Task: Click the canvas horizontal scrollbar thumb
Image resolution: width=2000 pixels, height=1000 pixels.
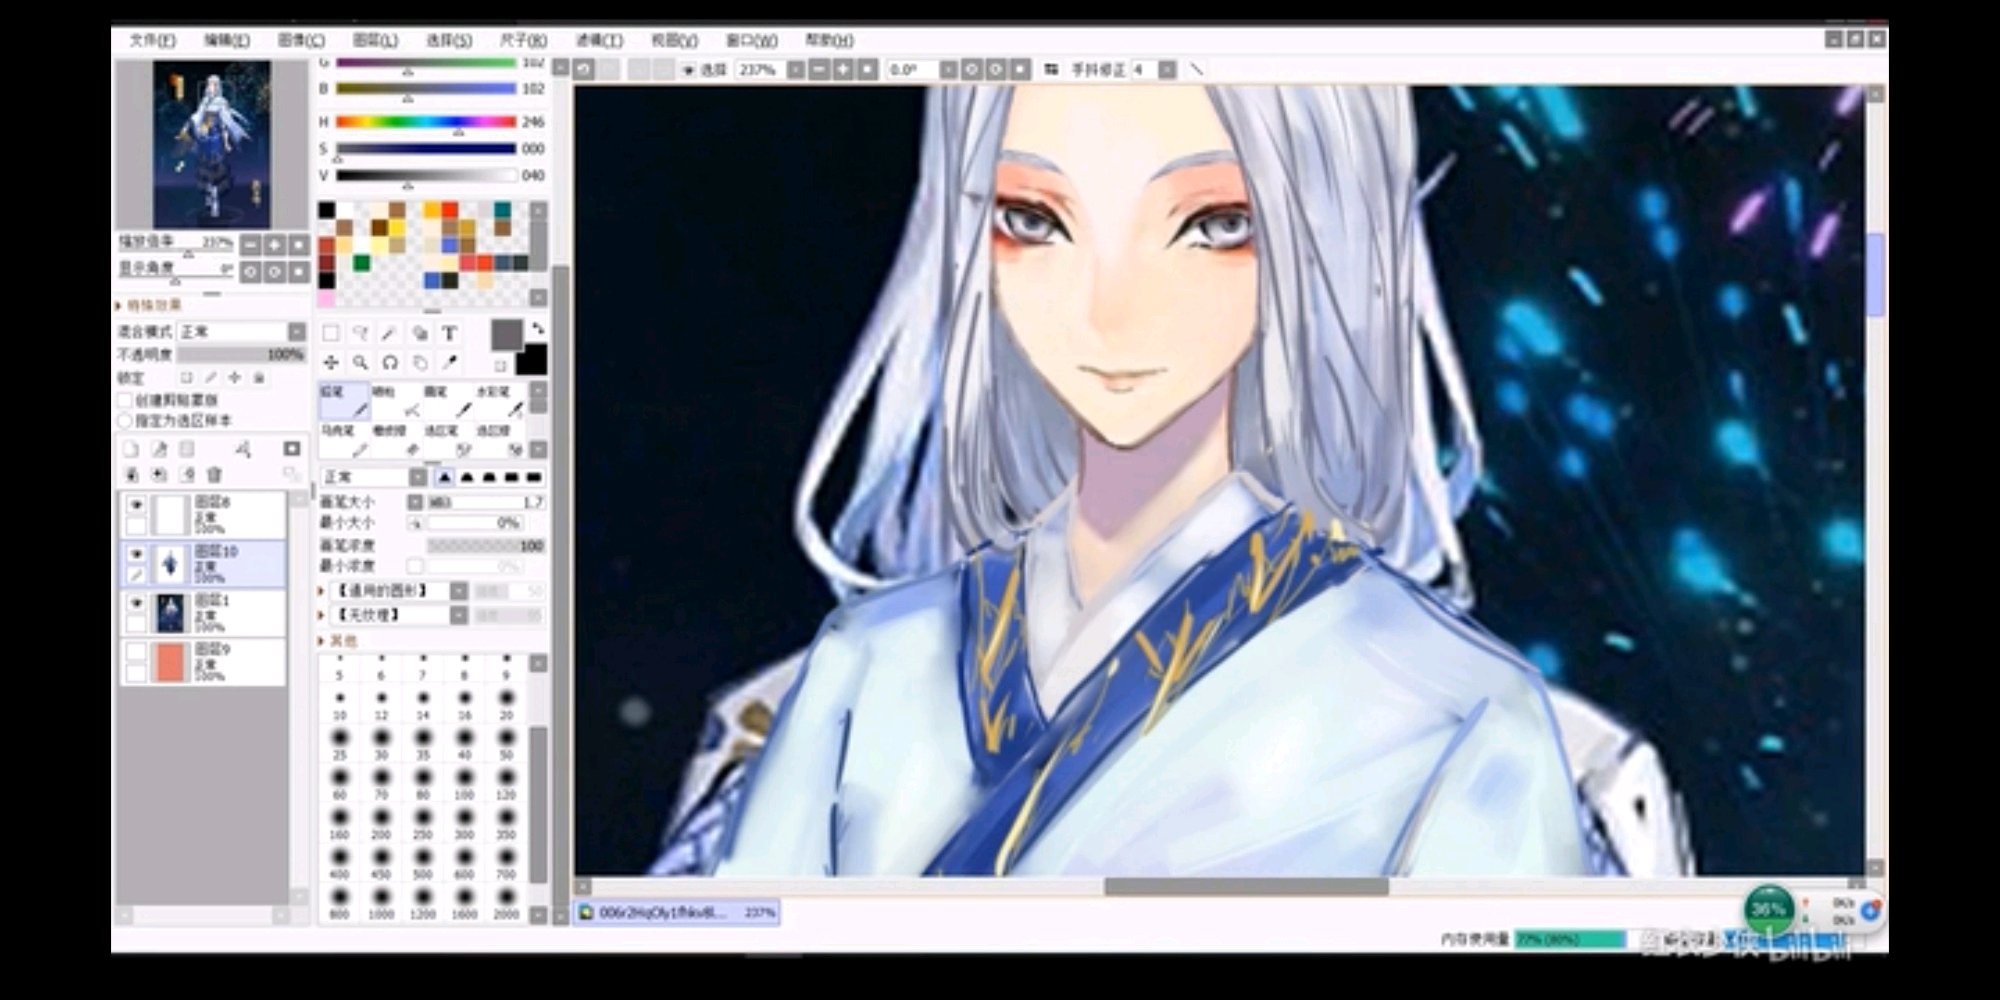Action: [1246, 887]
